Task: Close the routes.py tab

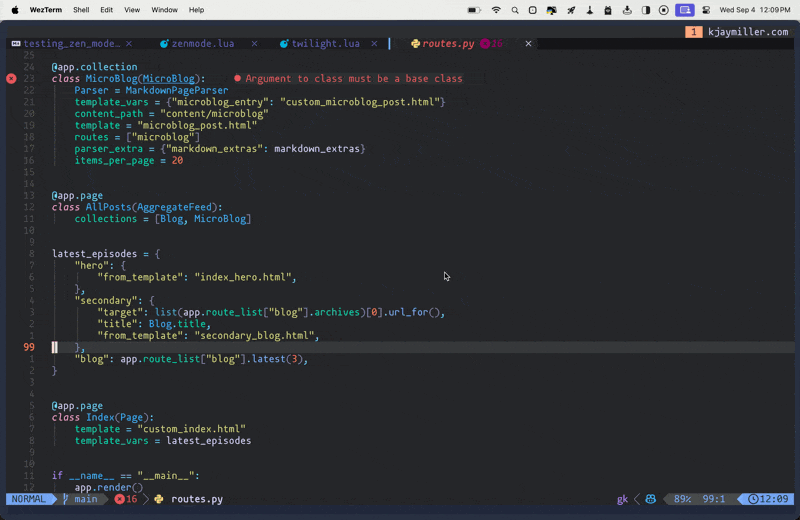Action: pyautogui.click(x=529, y=44)
